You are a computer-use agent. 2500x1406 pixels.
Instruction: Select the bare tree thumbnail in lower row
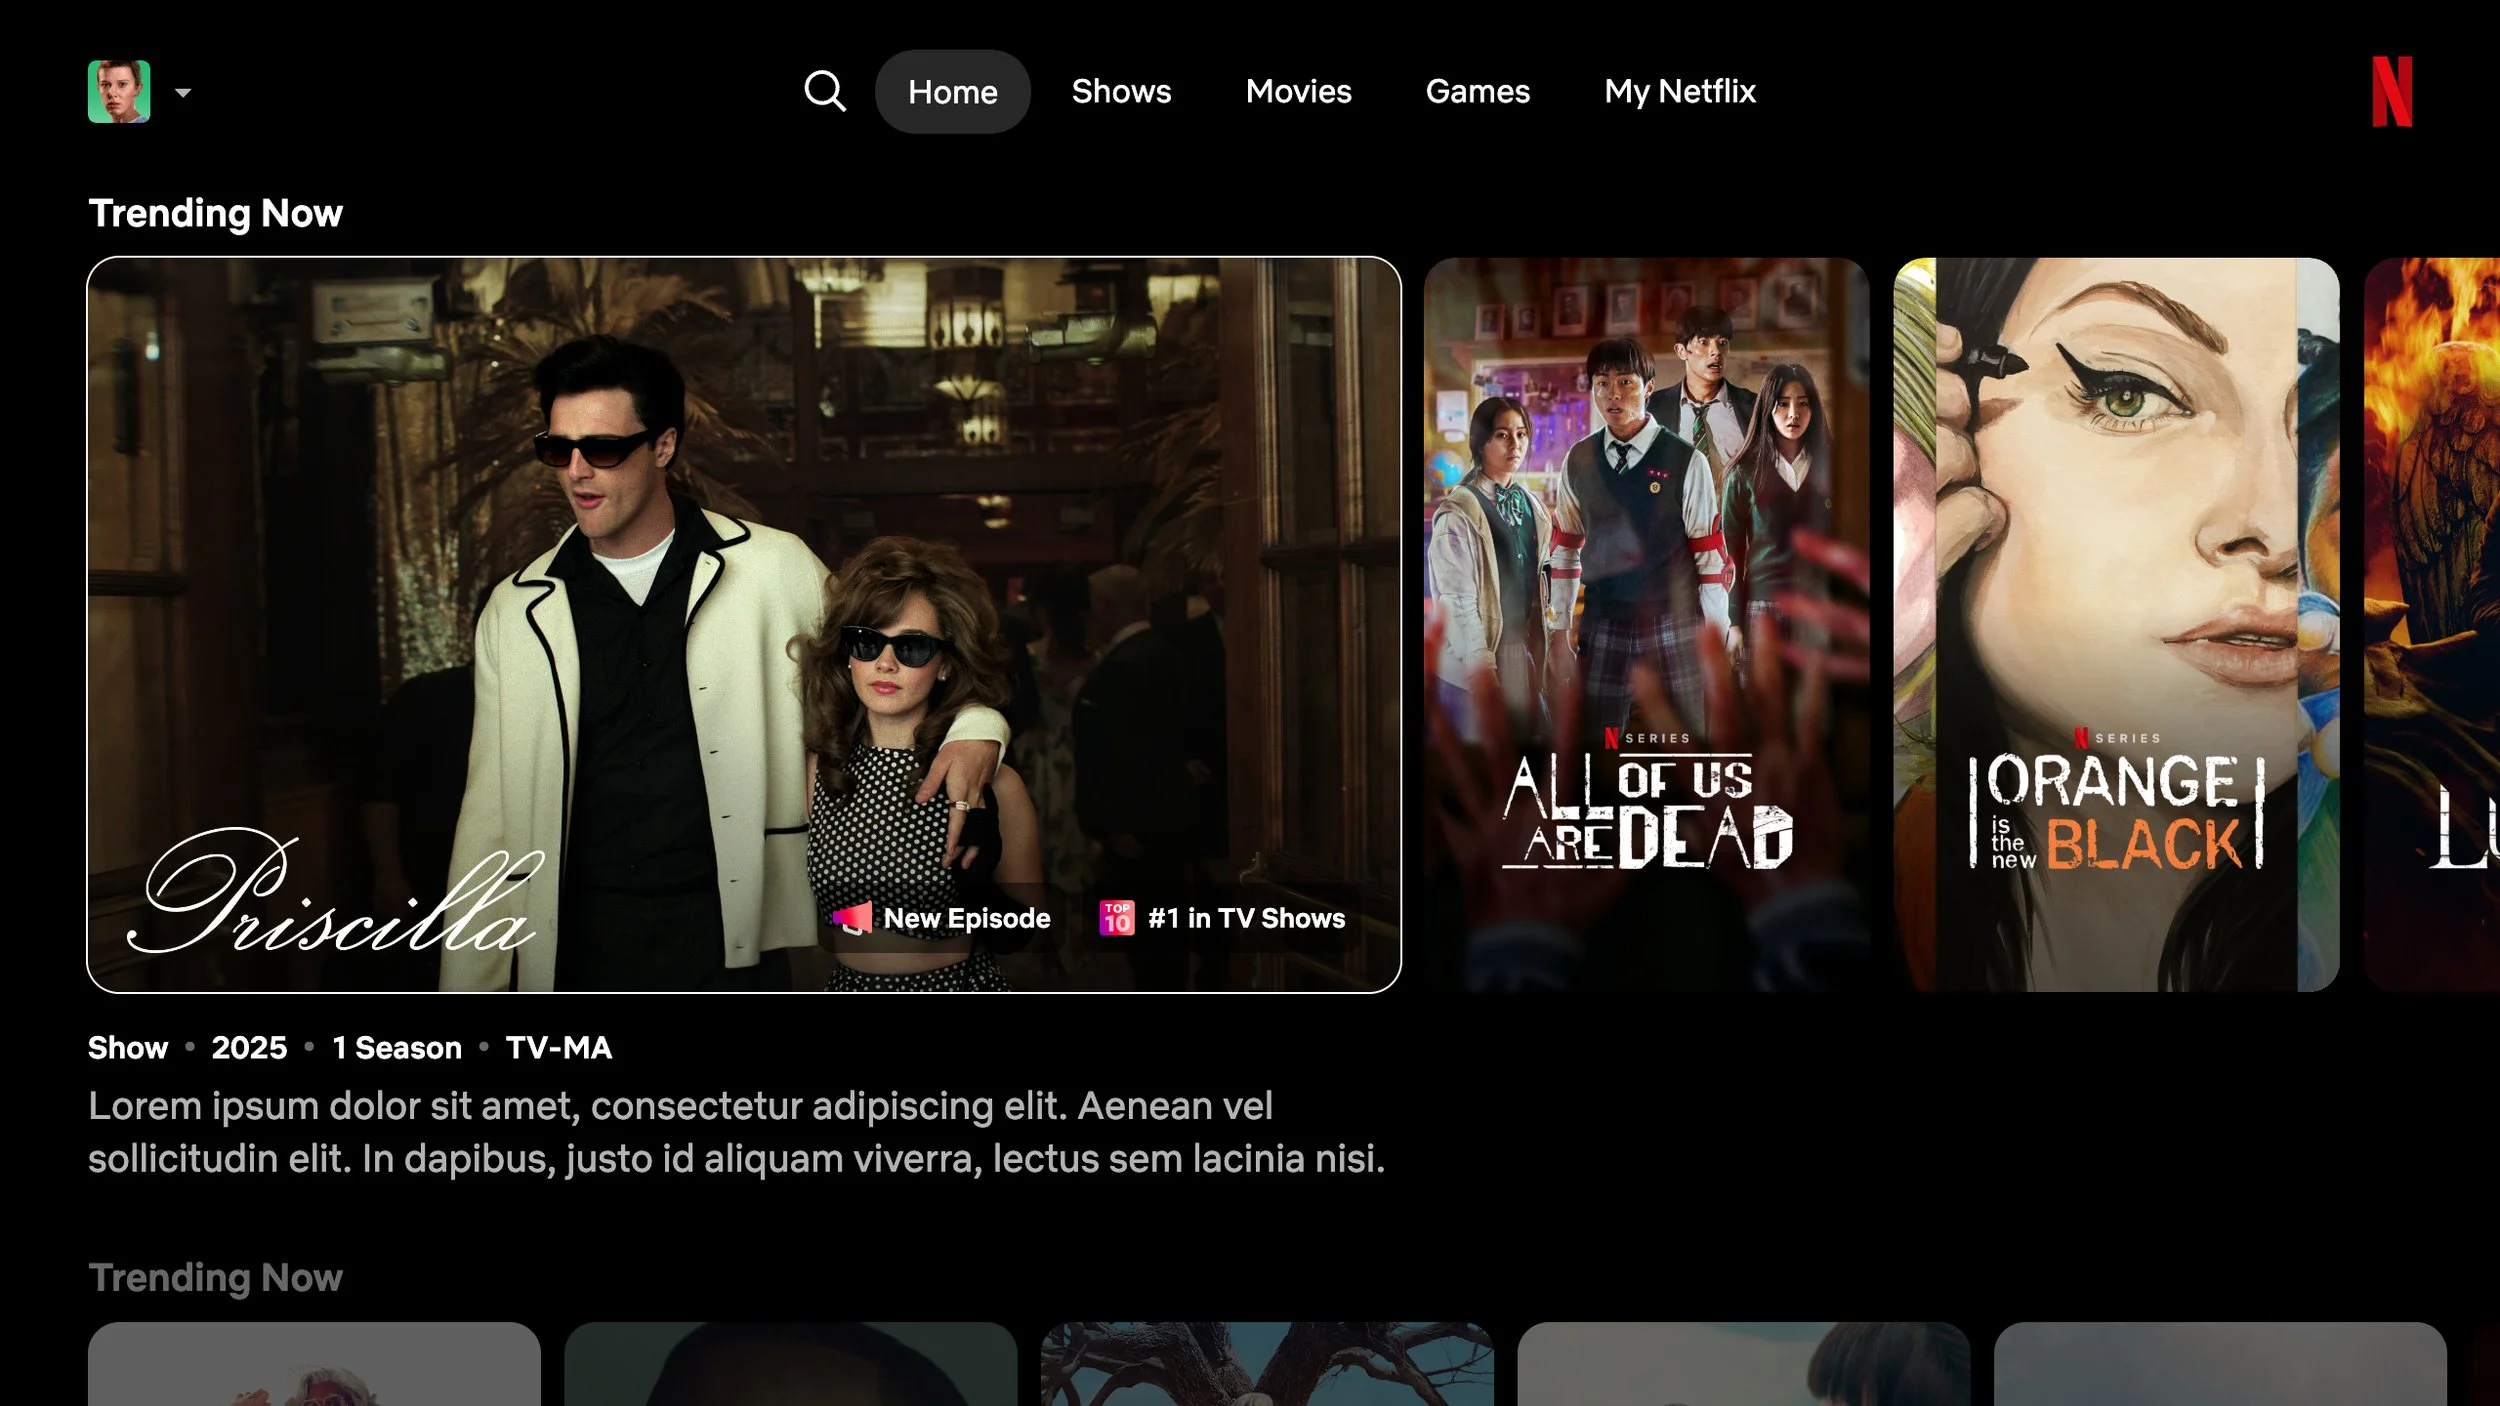click(1266, 1363)
